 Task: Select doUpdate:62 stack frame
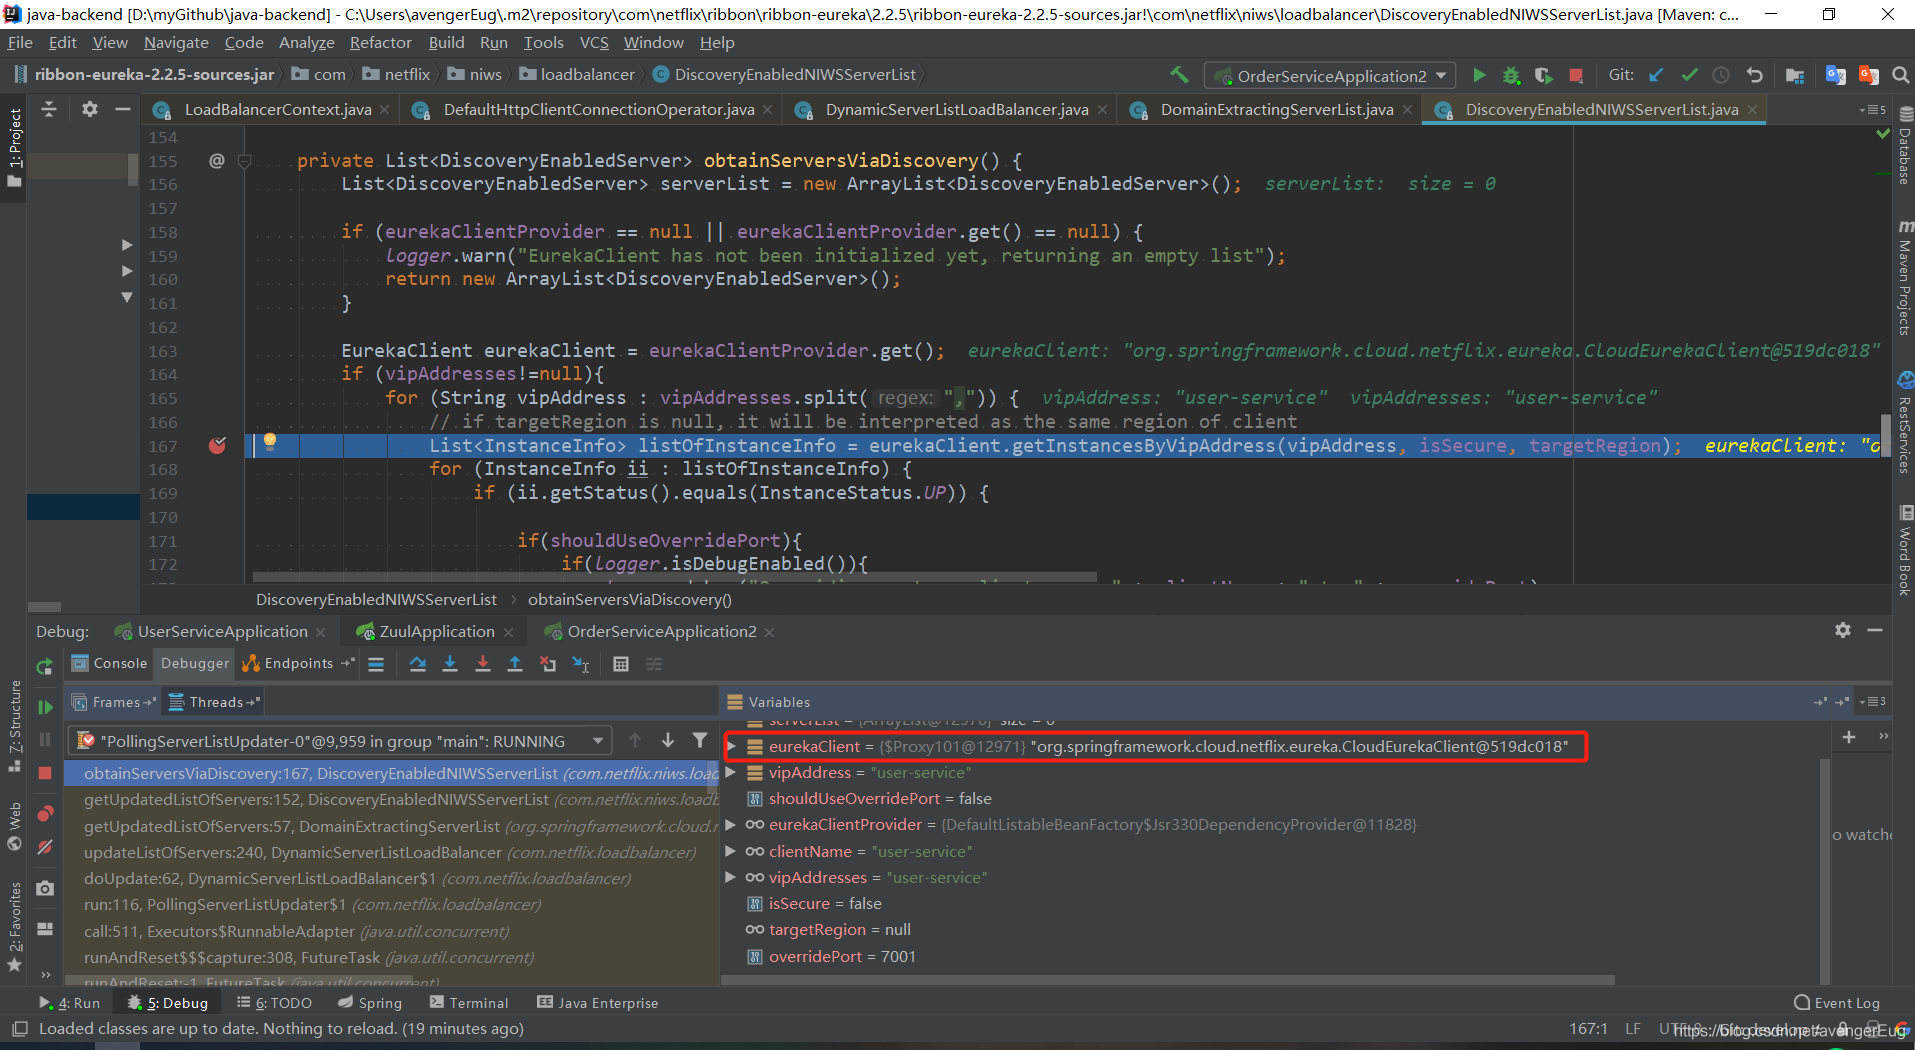click(392, 879)
